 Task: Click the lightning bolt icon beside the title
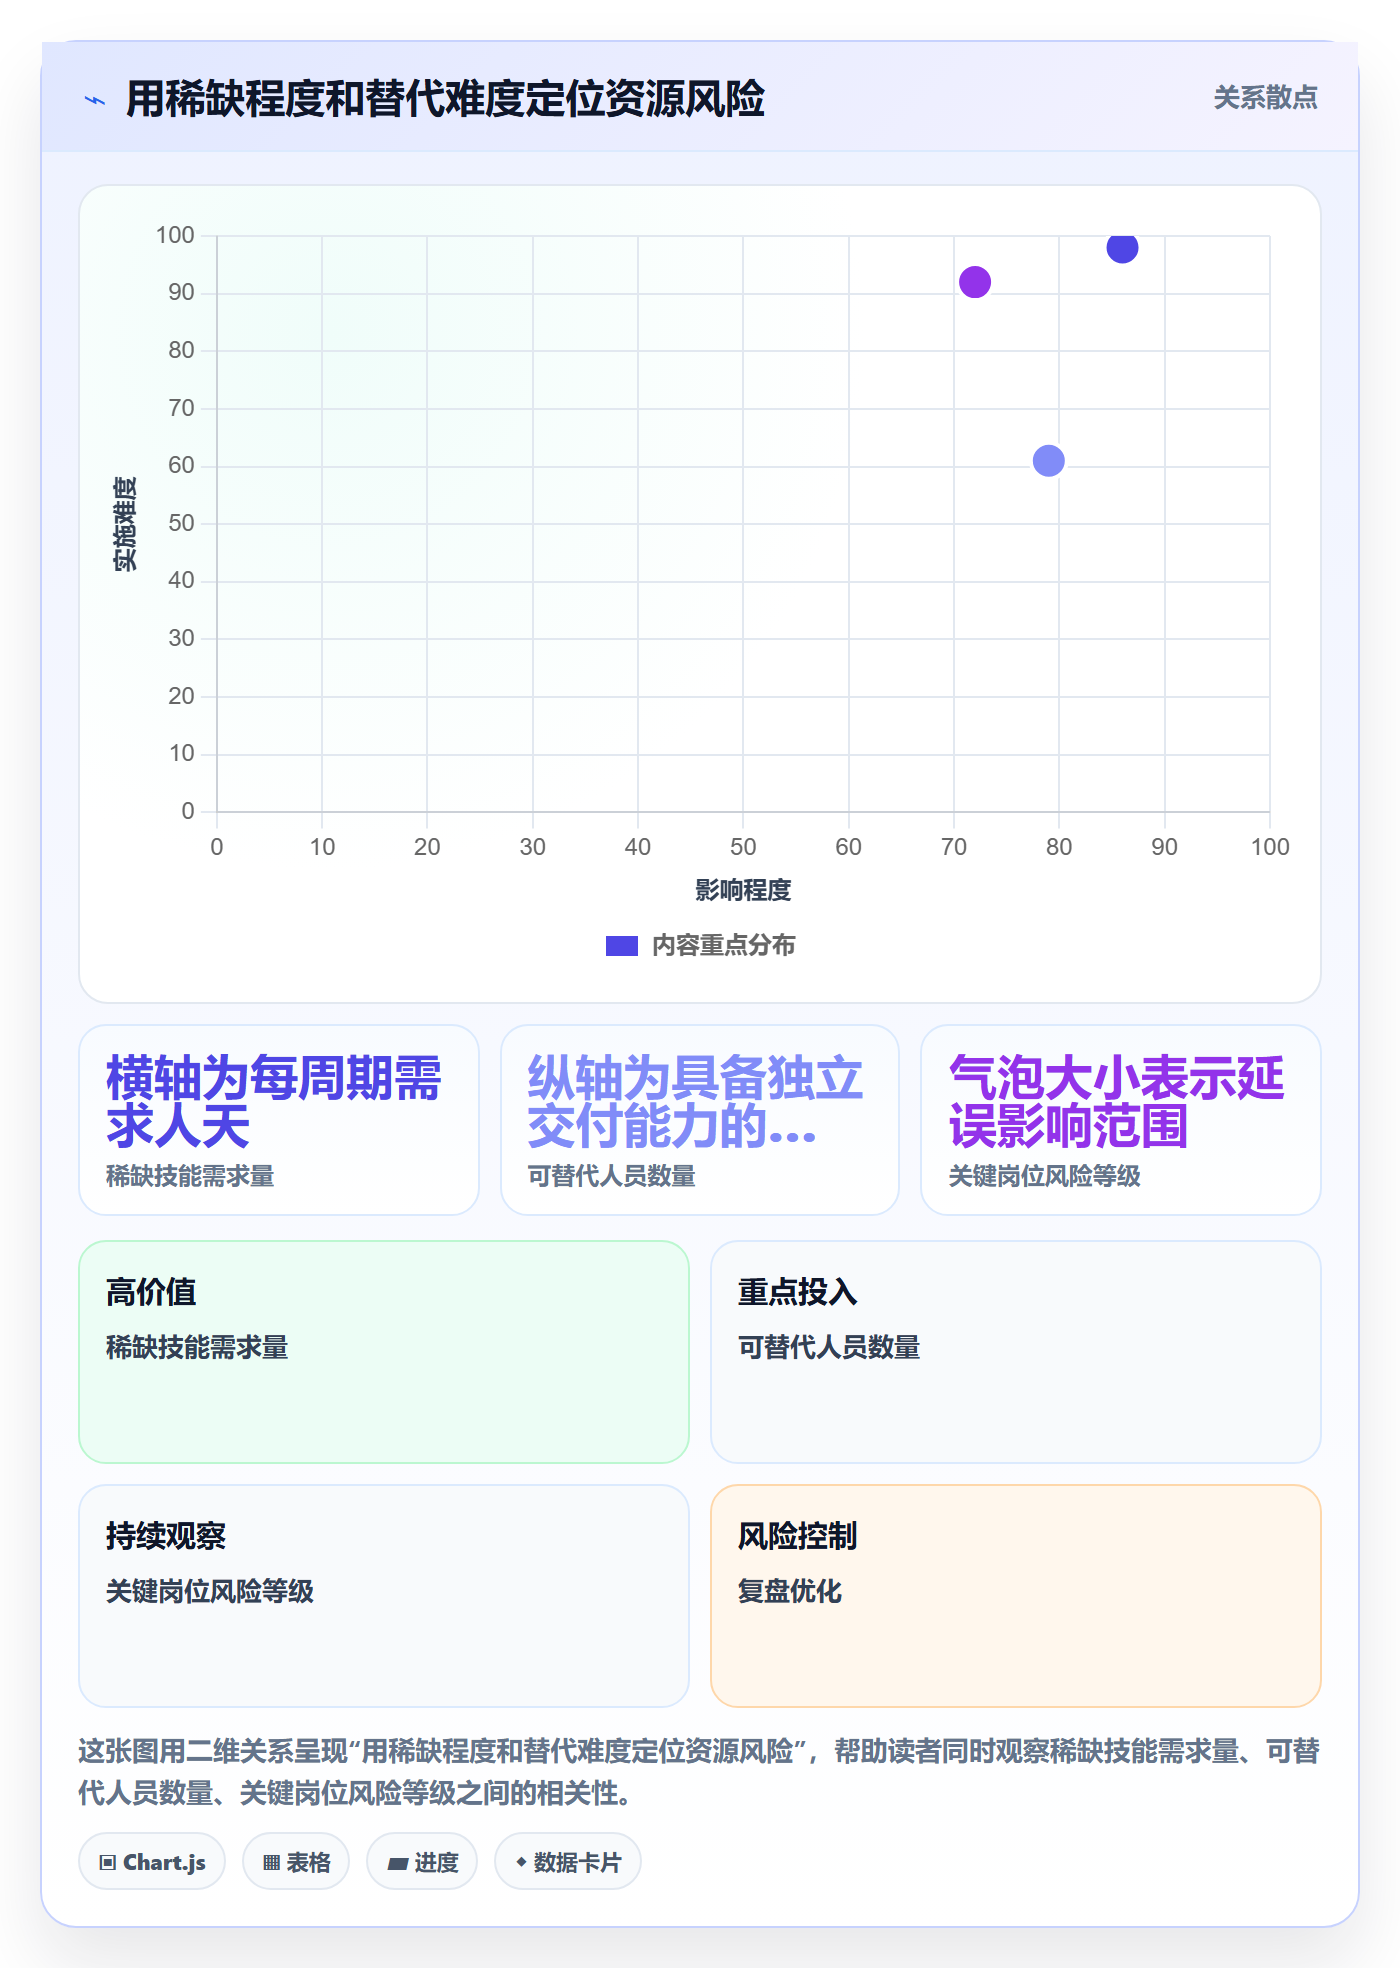coord(95,100)
